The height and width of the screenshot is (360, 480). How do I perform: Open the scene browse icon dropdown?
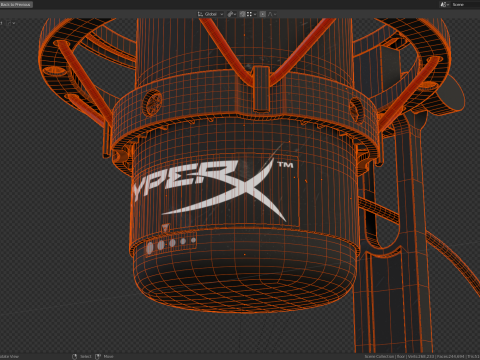(x=445, y=4)
